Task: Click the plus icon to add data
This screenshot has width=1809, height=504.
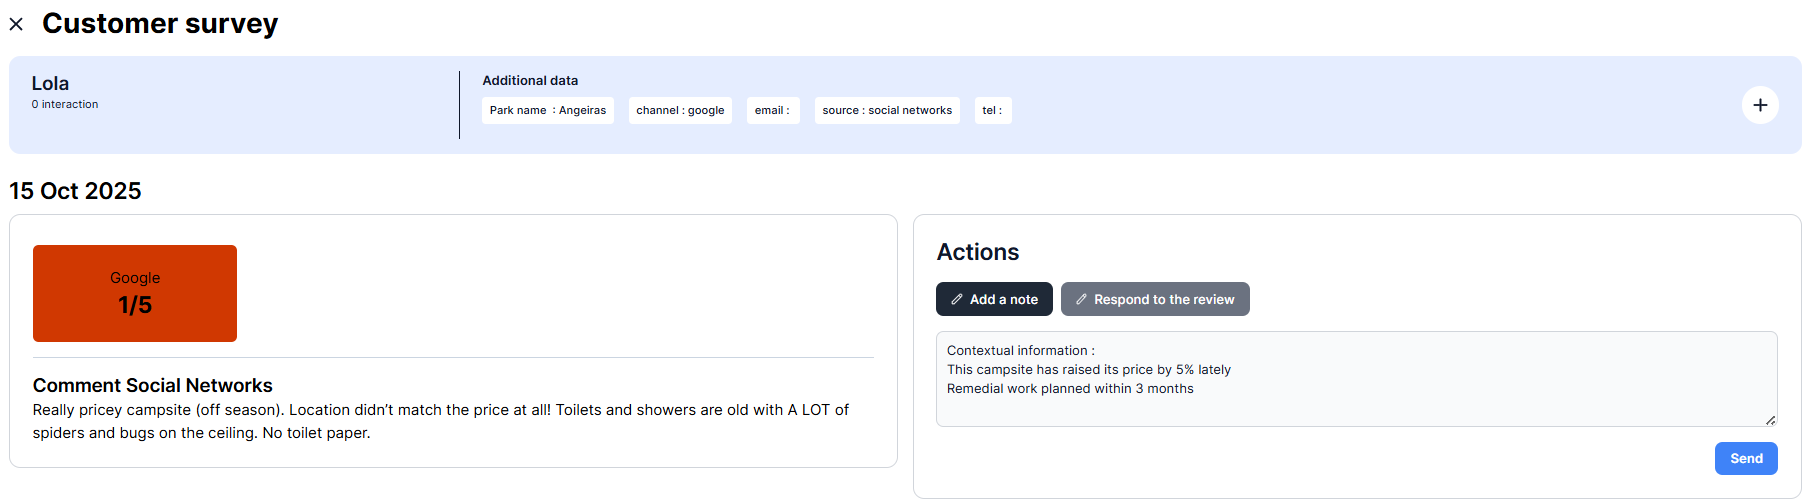Action: (x=1759, y=105)
